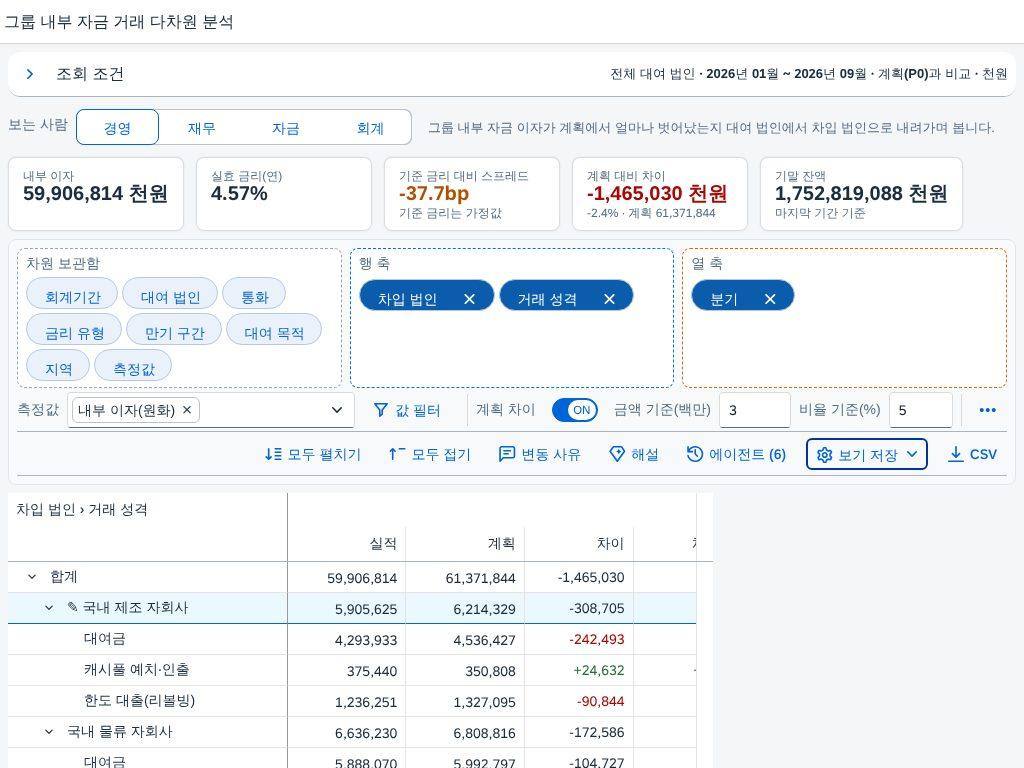
Task: Select the 캐시풀 예치·인출 row
Action: pyautogui.click(x=352, y=670)
